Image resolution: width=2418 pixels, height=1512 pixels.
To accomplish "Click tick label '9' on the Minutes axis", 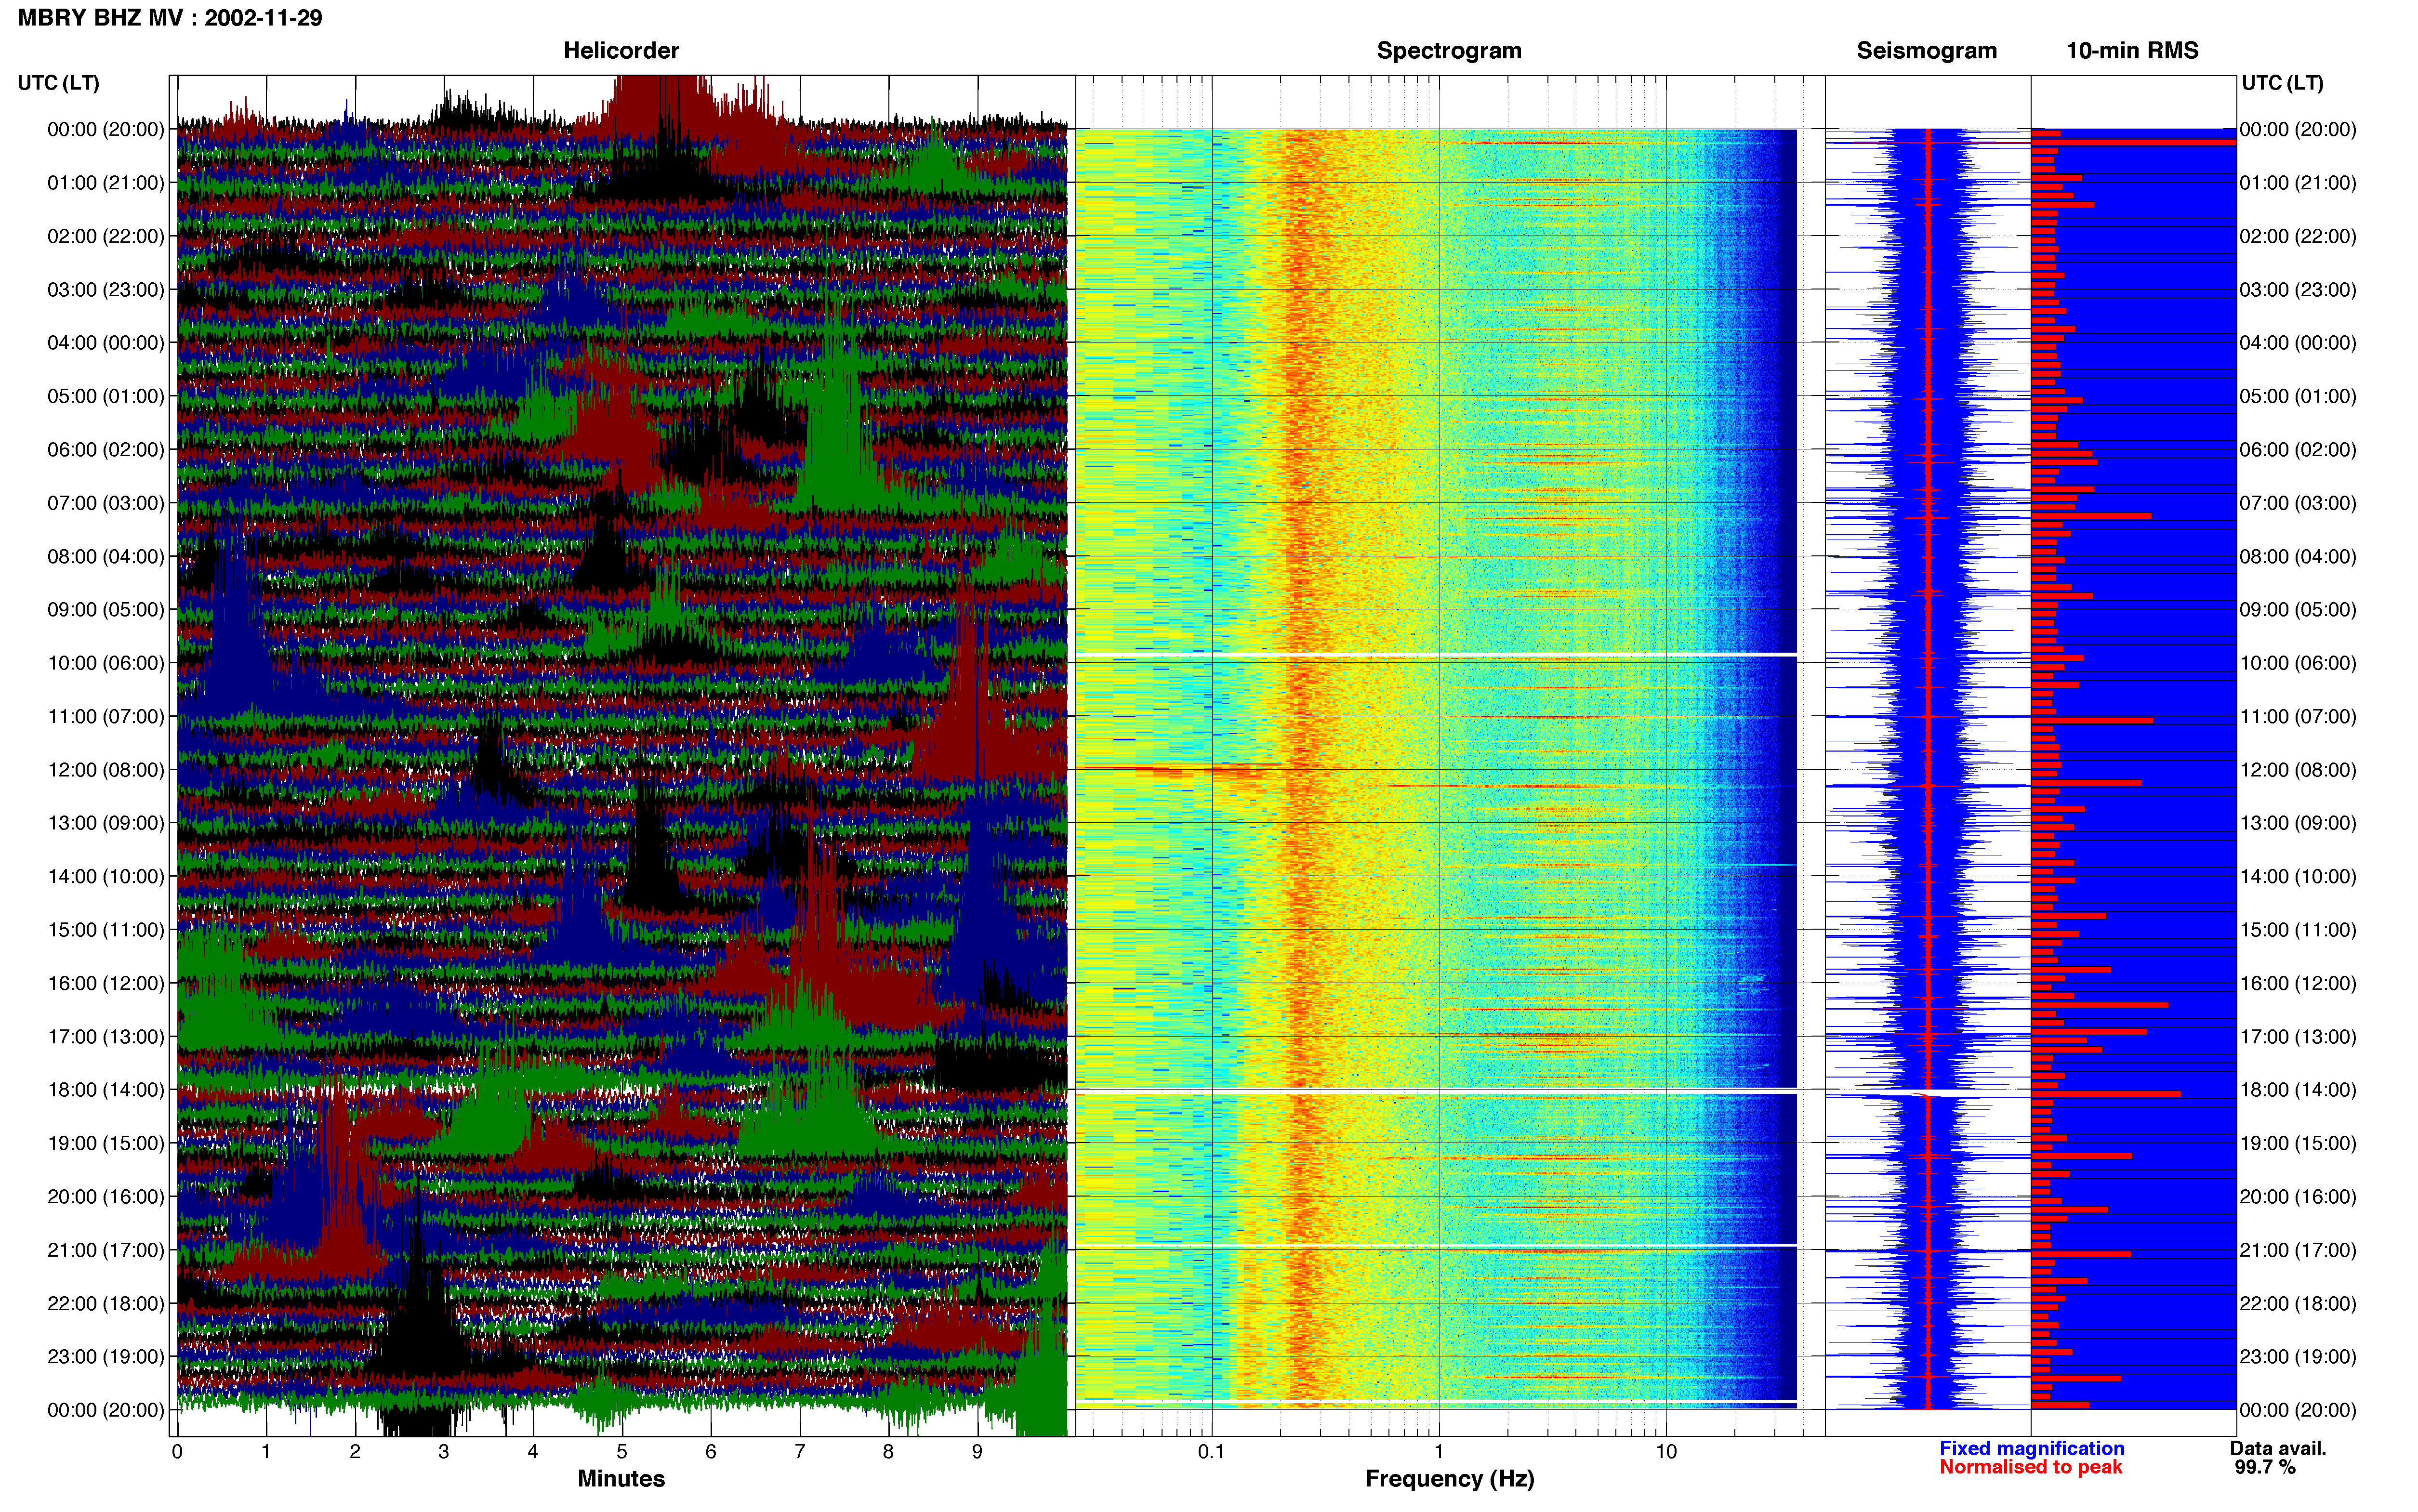I will [977, 1452].
